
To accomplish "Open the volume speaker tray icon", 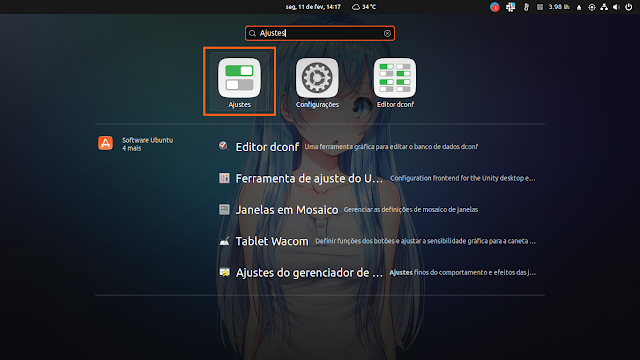I will click(616, 7).
